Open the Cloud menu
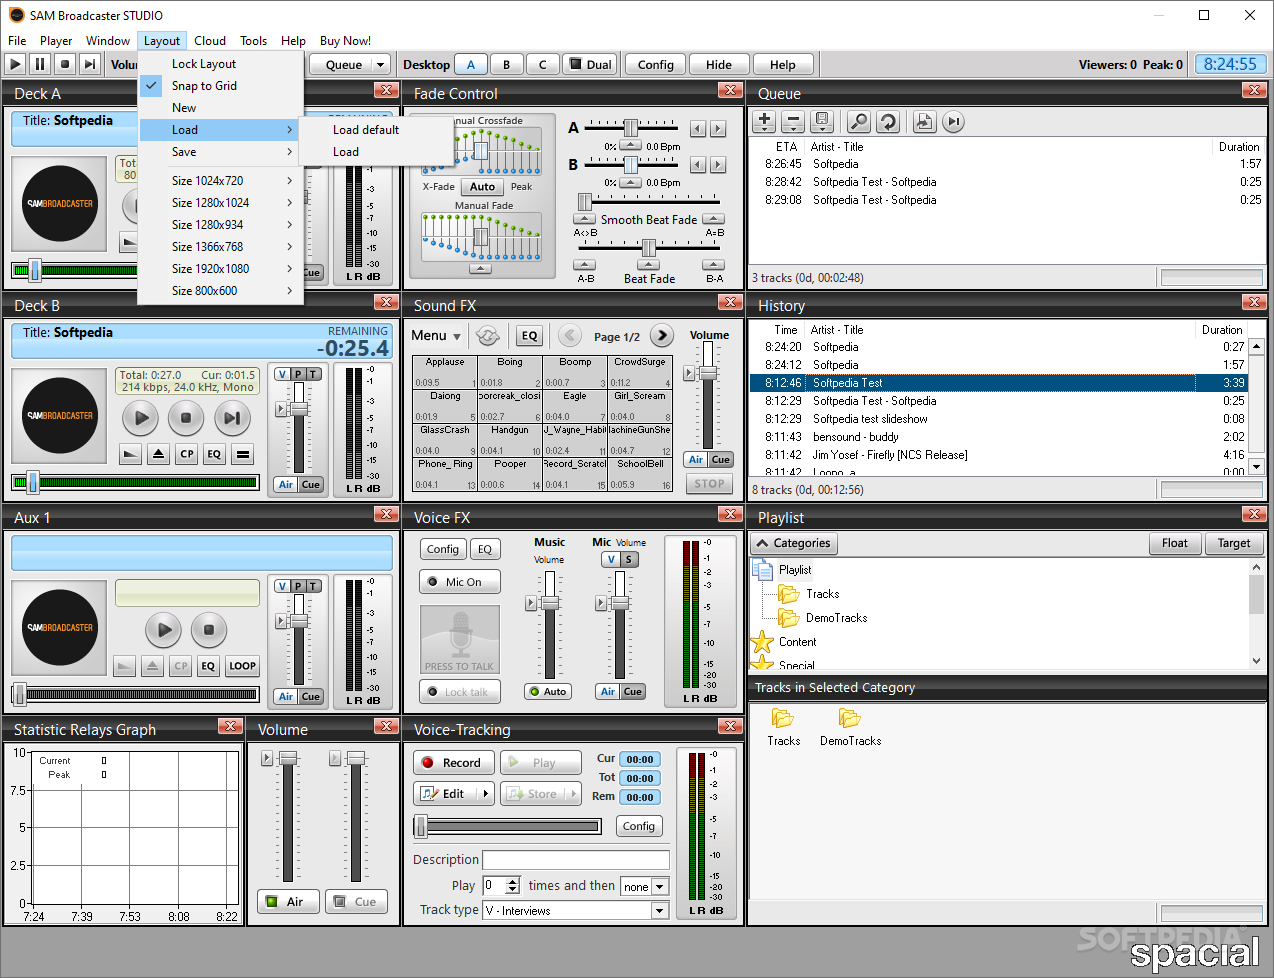The height and width of the screenshot is (978, 1274). pos(210,41)
